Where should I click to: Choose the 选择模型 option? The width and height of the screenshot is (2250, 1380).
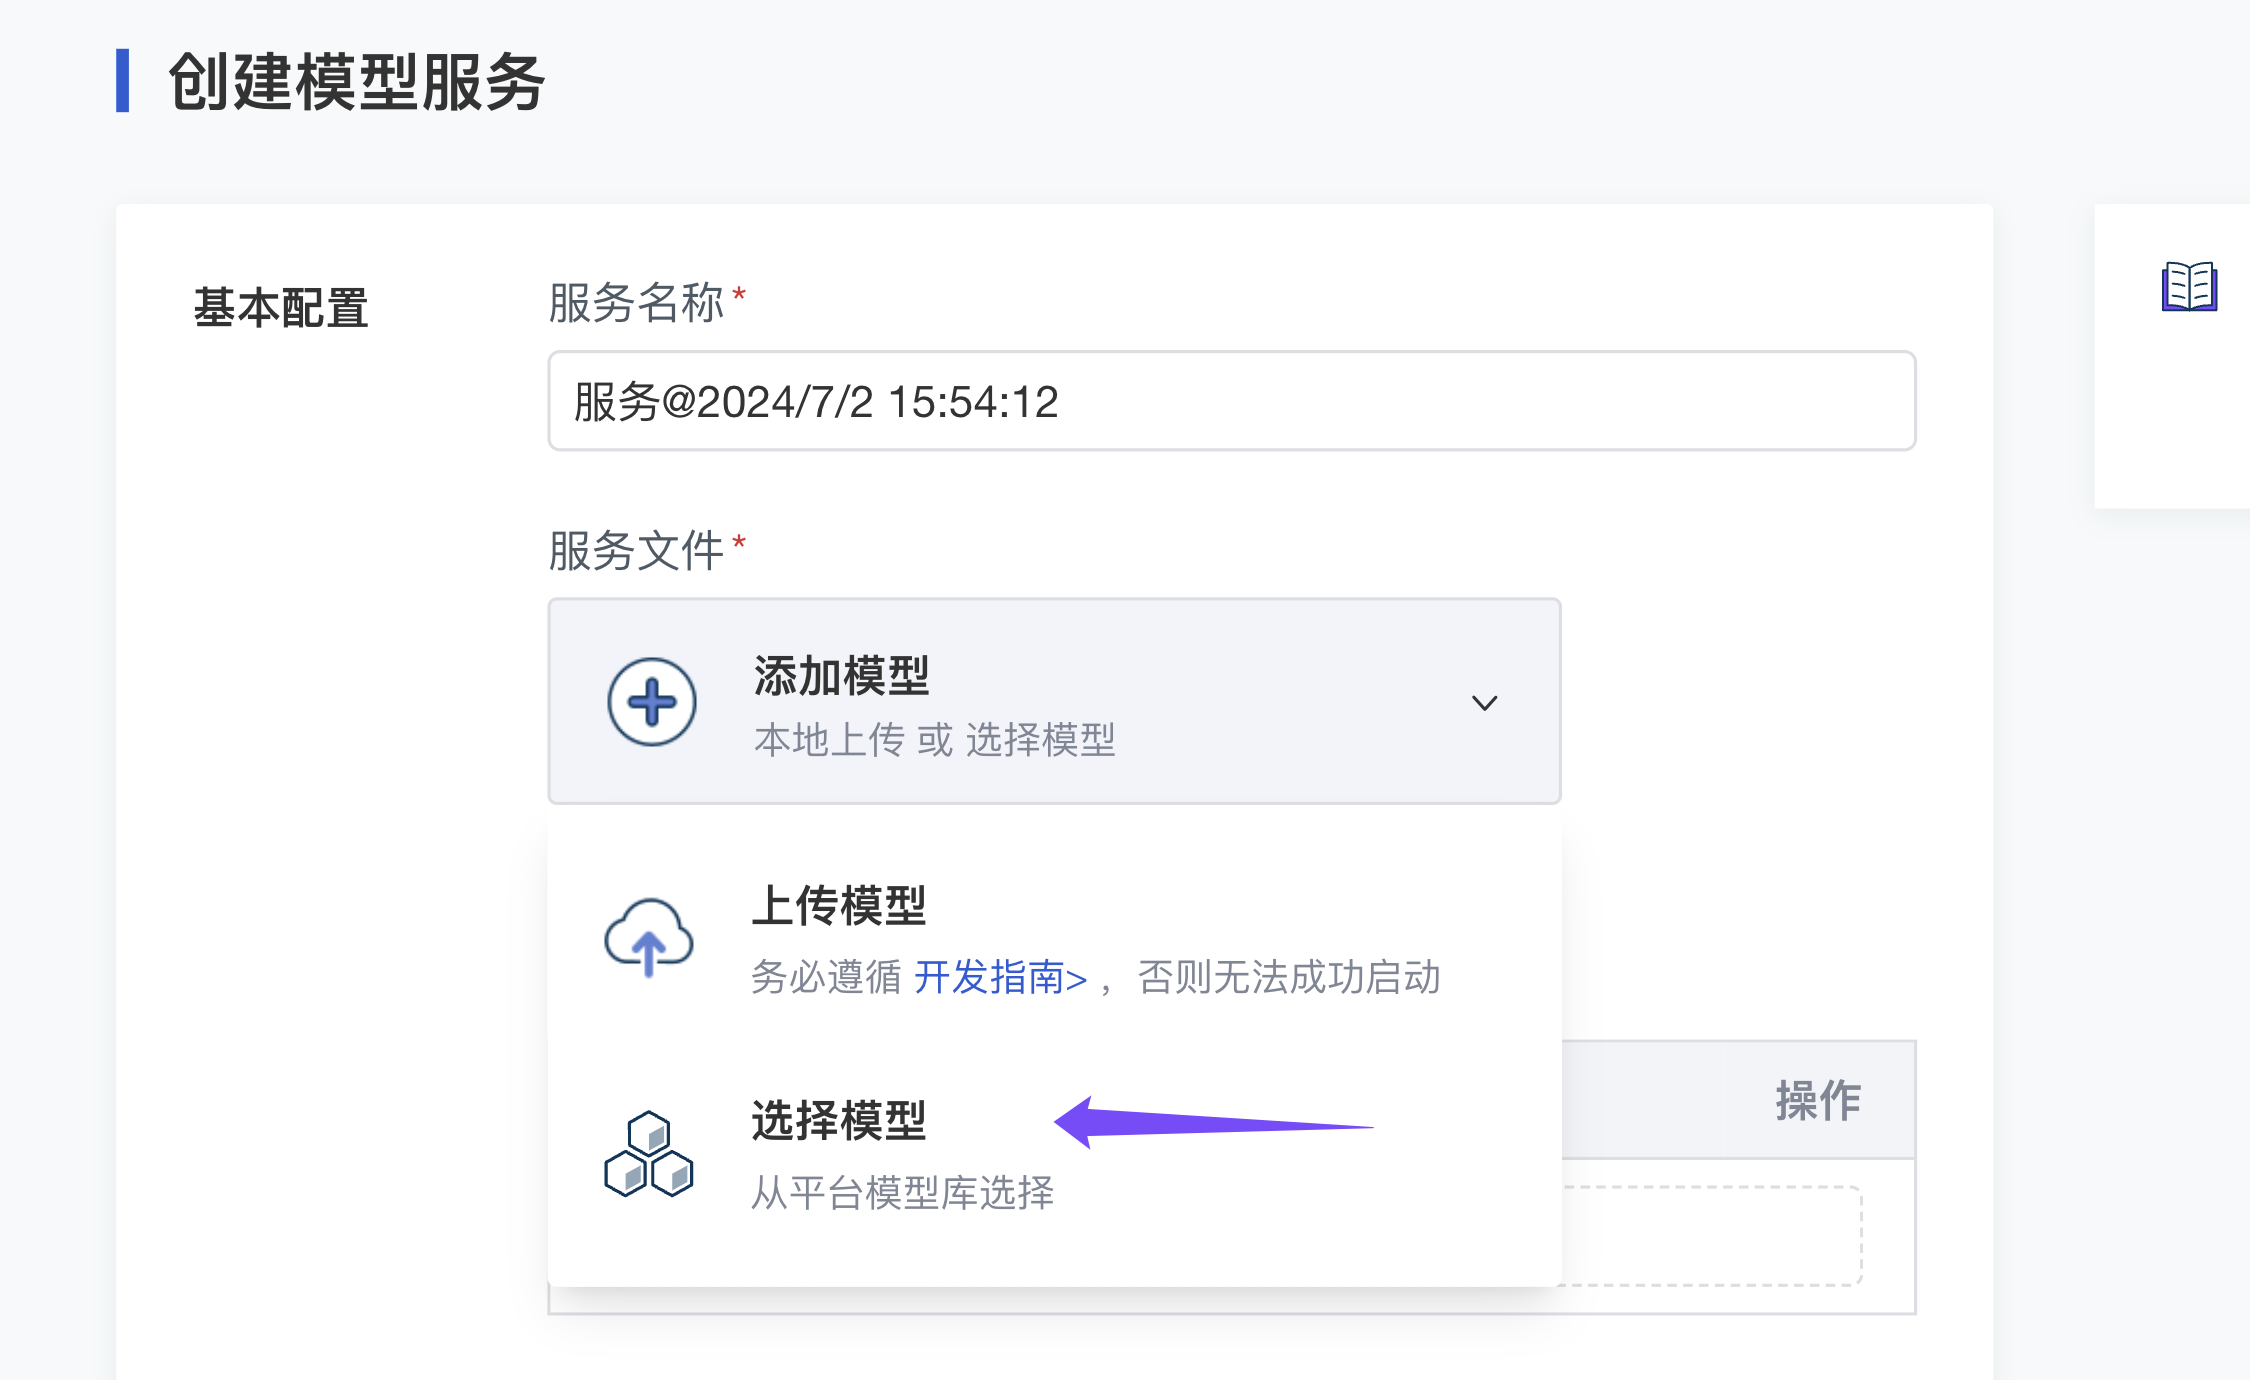click(x=839, y=1121)
